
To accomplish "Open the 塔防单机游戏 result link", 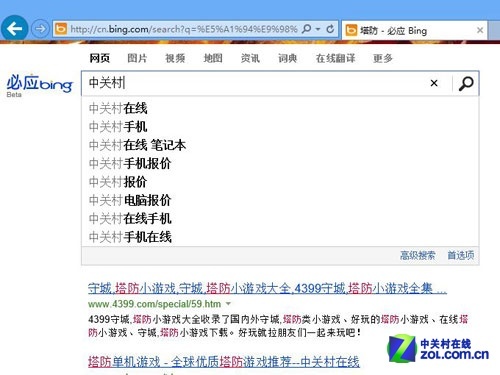I will [x=224, y=362].
